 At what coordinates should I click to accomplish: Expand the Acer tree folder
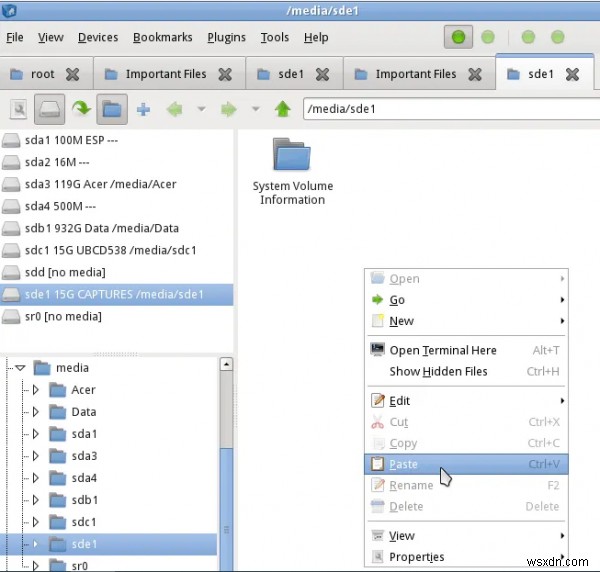36,390
